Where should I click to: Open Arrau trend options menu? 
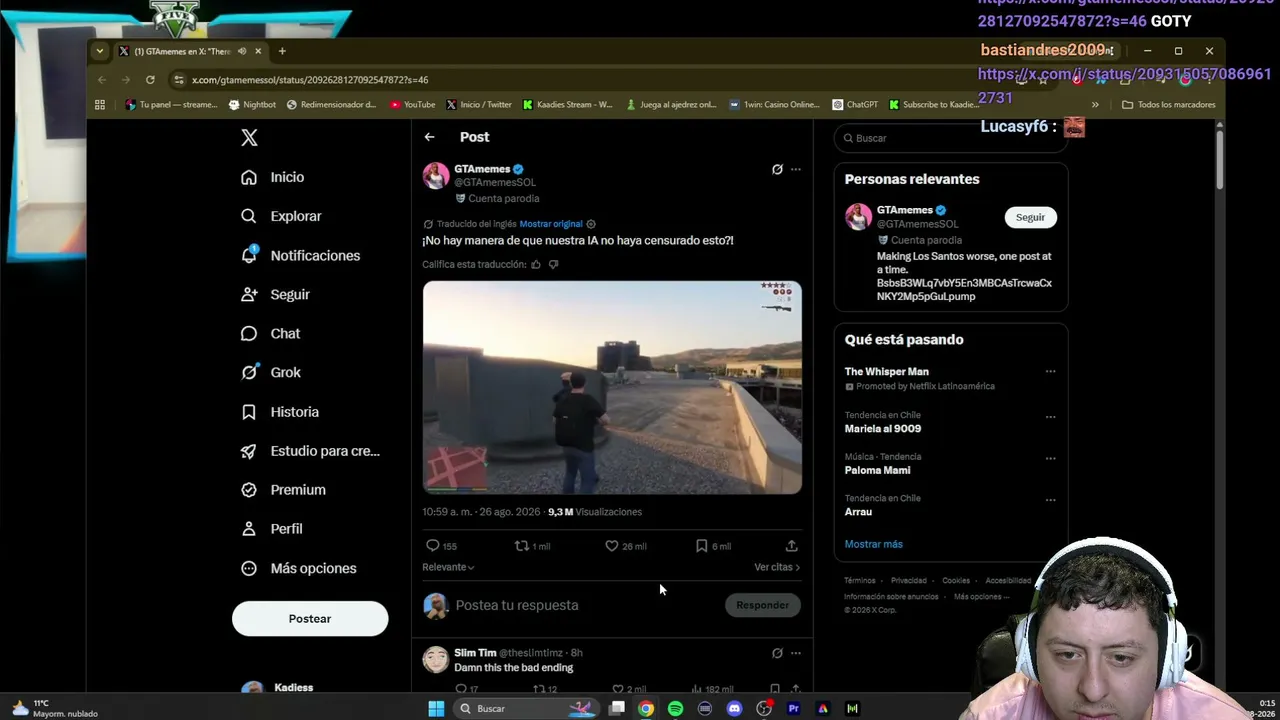coord(1050,500)
